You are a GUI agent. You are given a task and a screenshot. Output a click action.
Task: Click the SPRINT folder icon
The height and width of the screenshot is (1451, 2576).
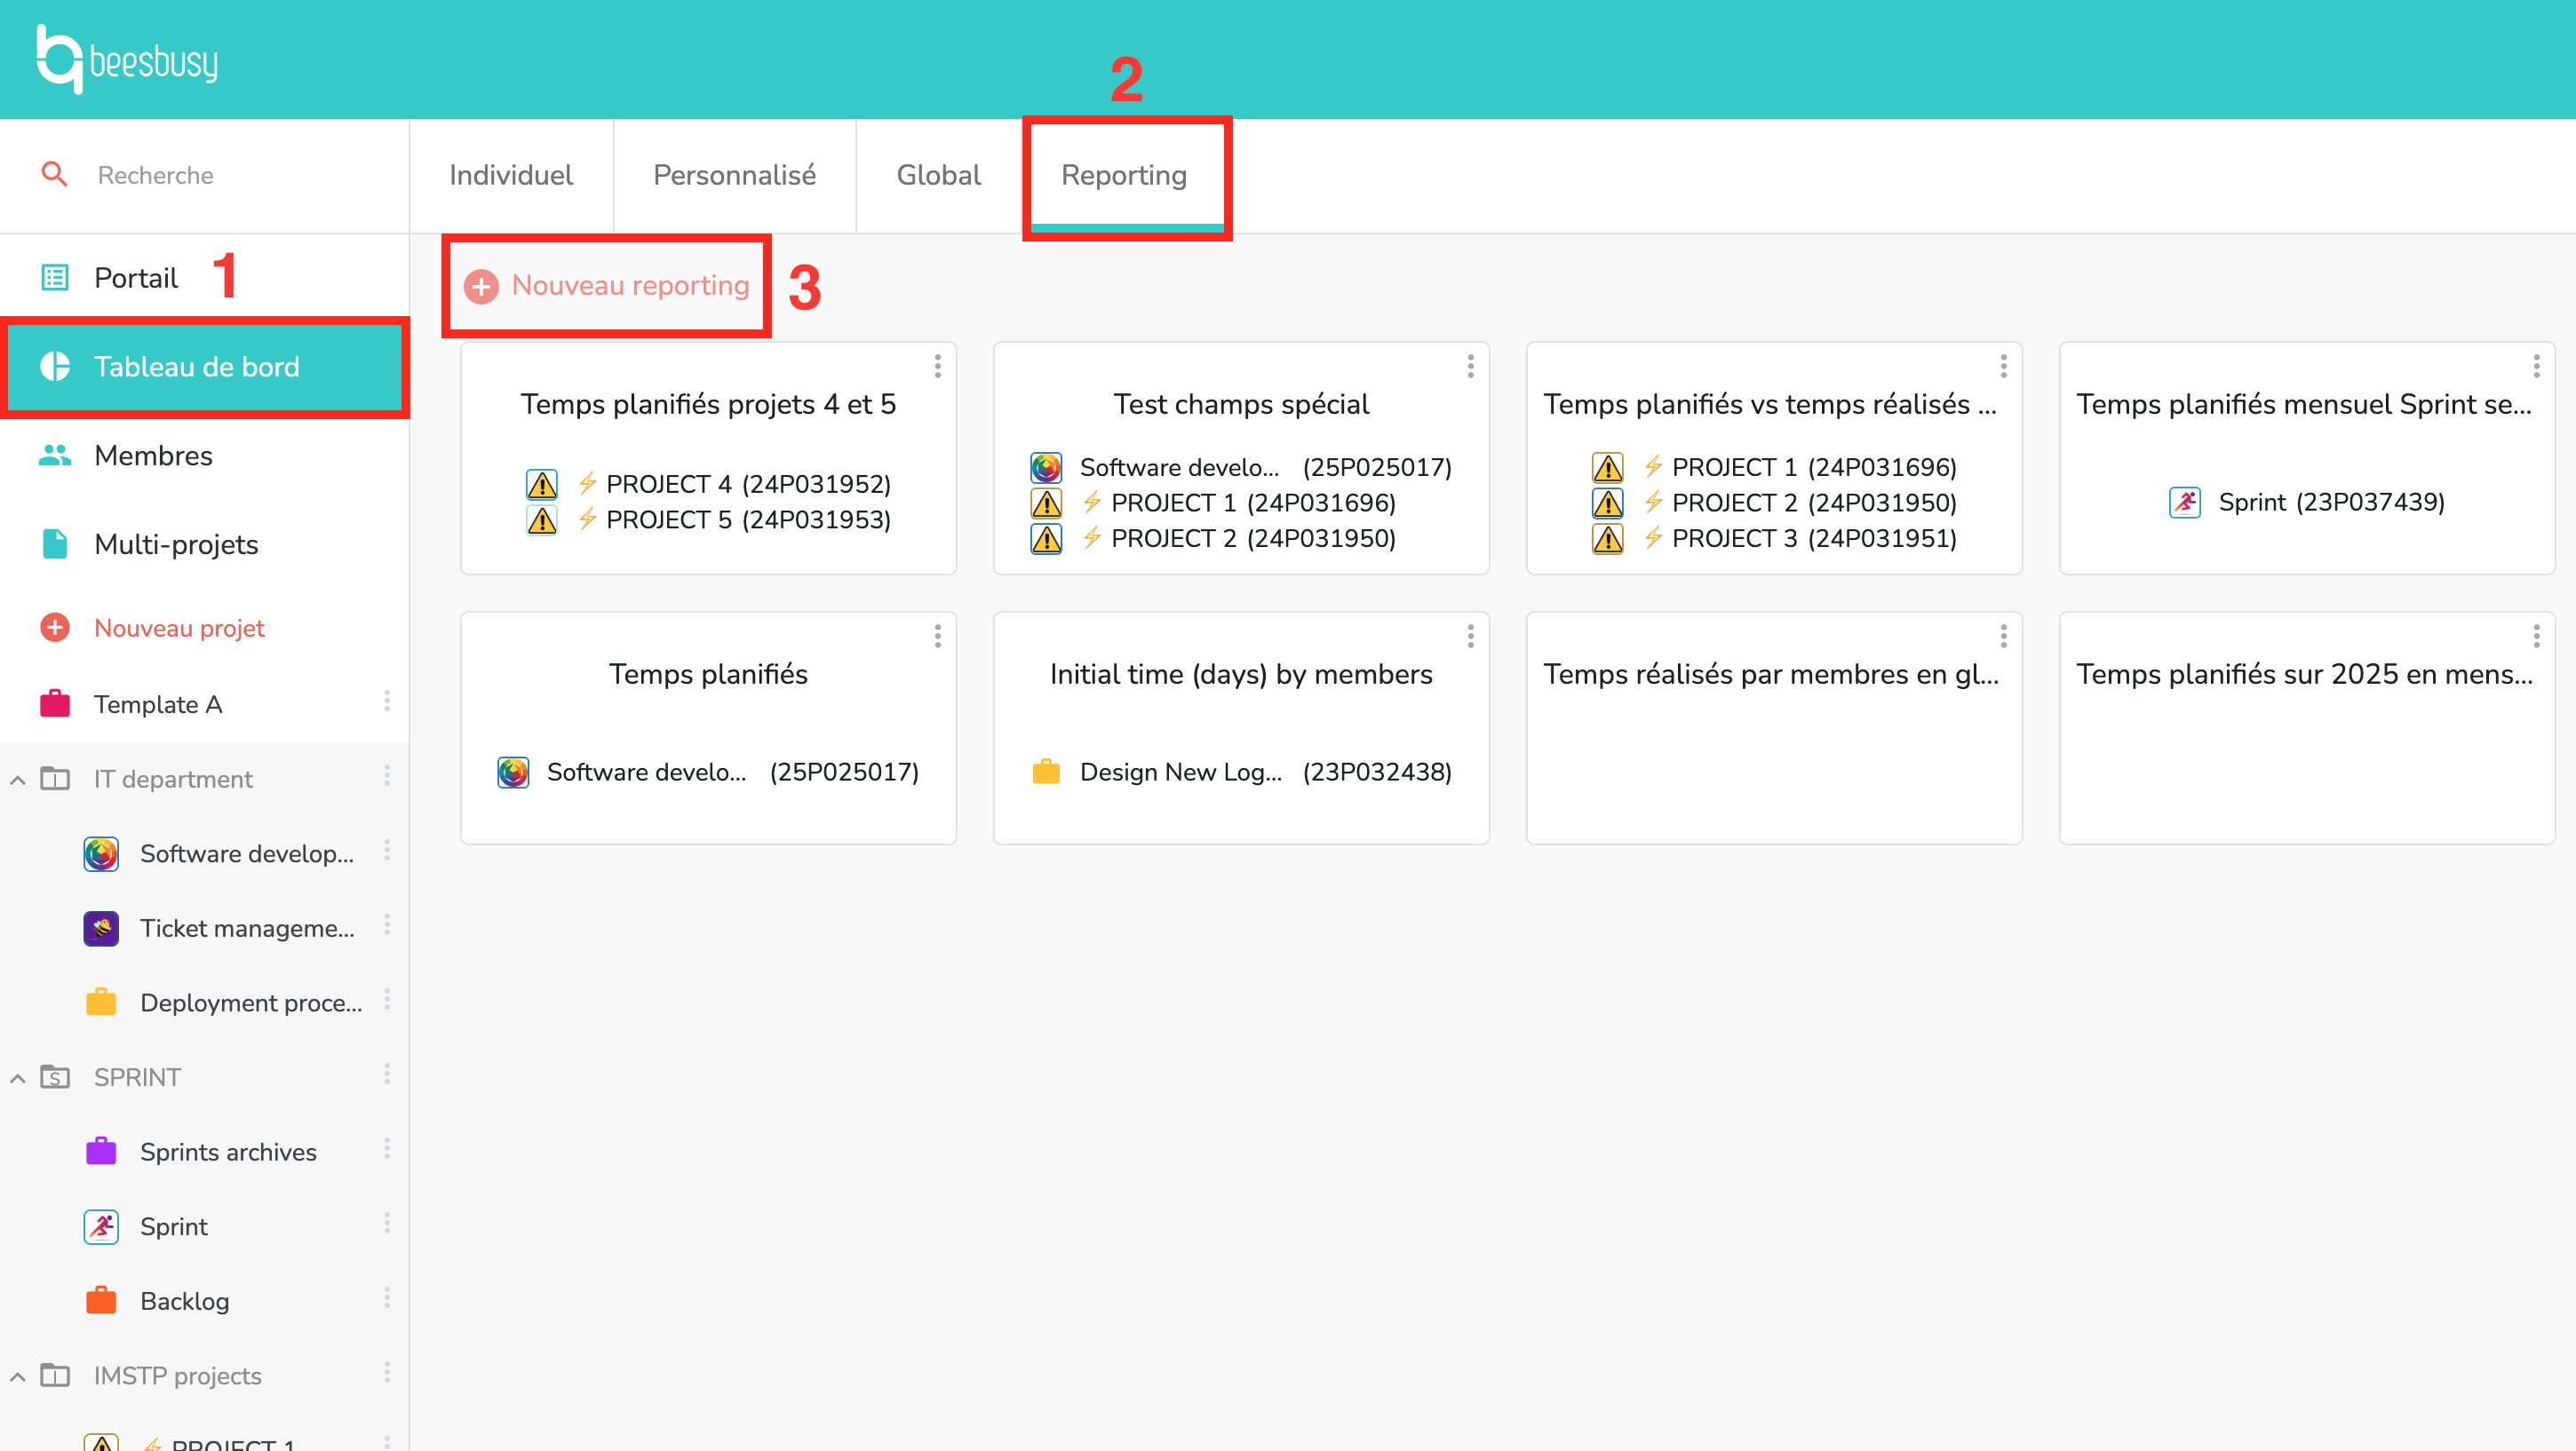click(55, 1077)
